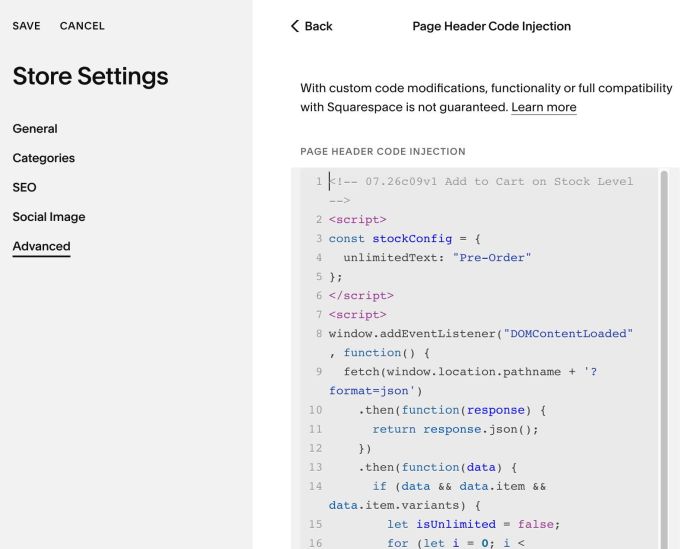Click the code editor vertical scrollbar

click(x=664, y=359)
